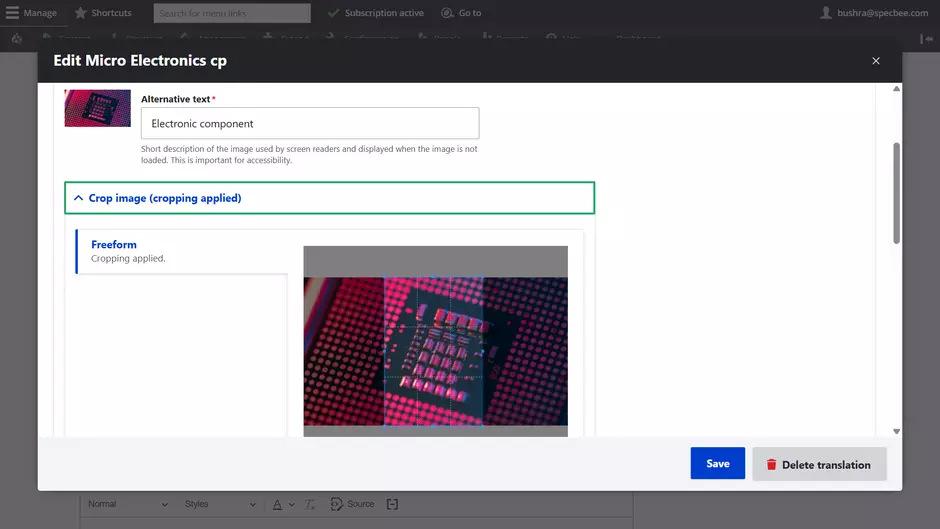Select the Freeform crop type tab
940x529 pixels.
click(x=182, y=251)
